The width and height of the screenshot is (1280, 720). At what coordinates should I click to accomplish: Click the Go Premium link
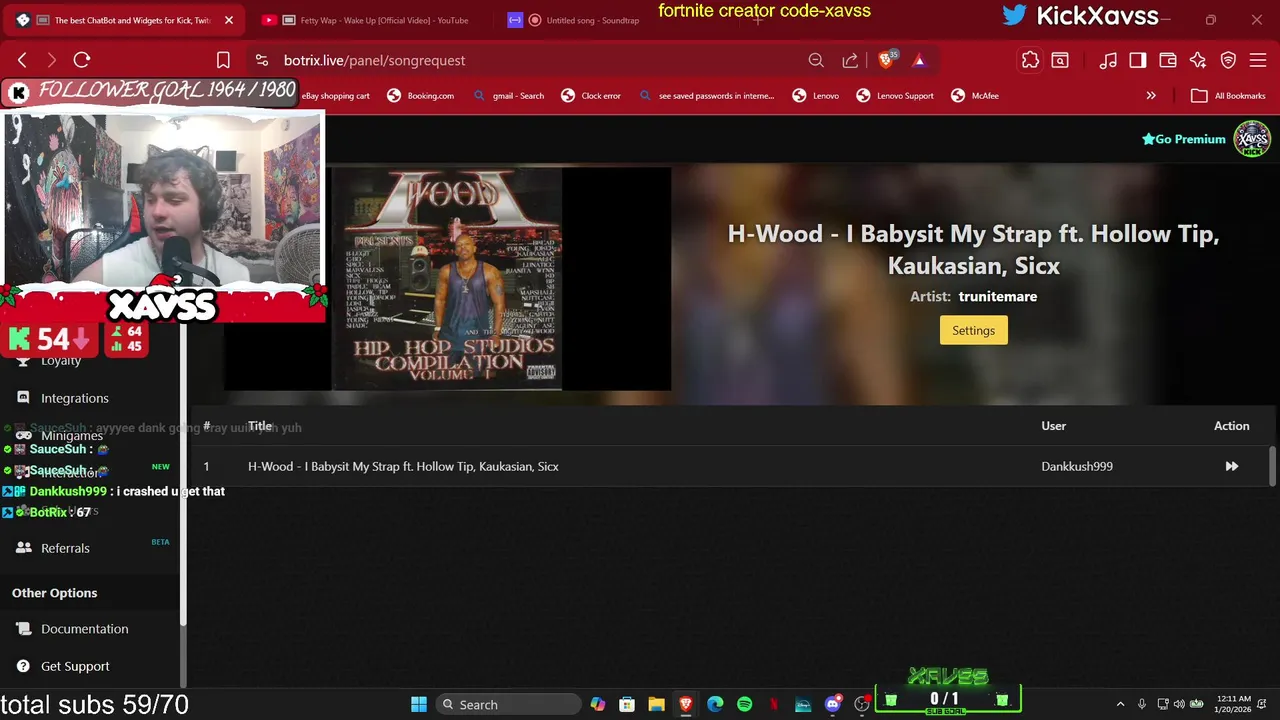point(1184,139)
